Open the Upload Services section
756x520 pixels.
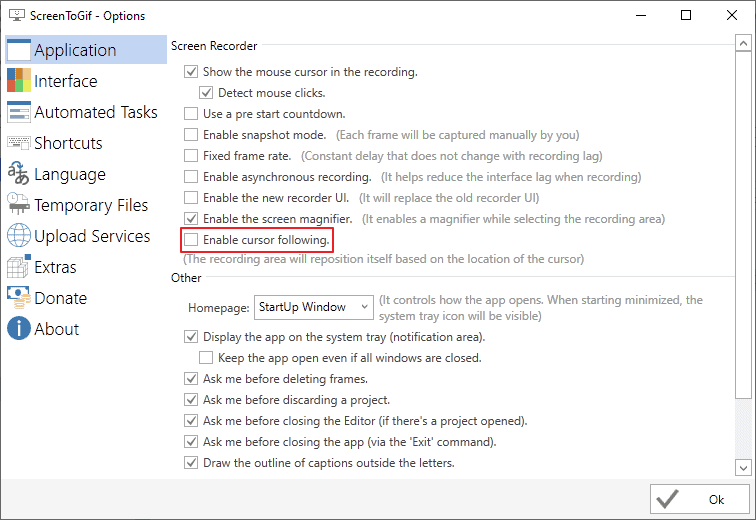pos(86,236)
